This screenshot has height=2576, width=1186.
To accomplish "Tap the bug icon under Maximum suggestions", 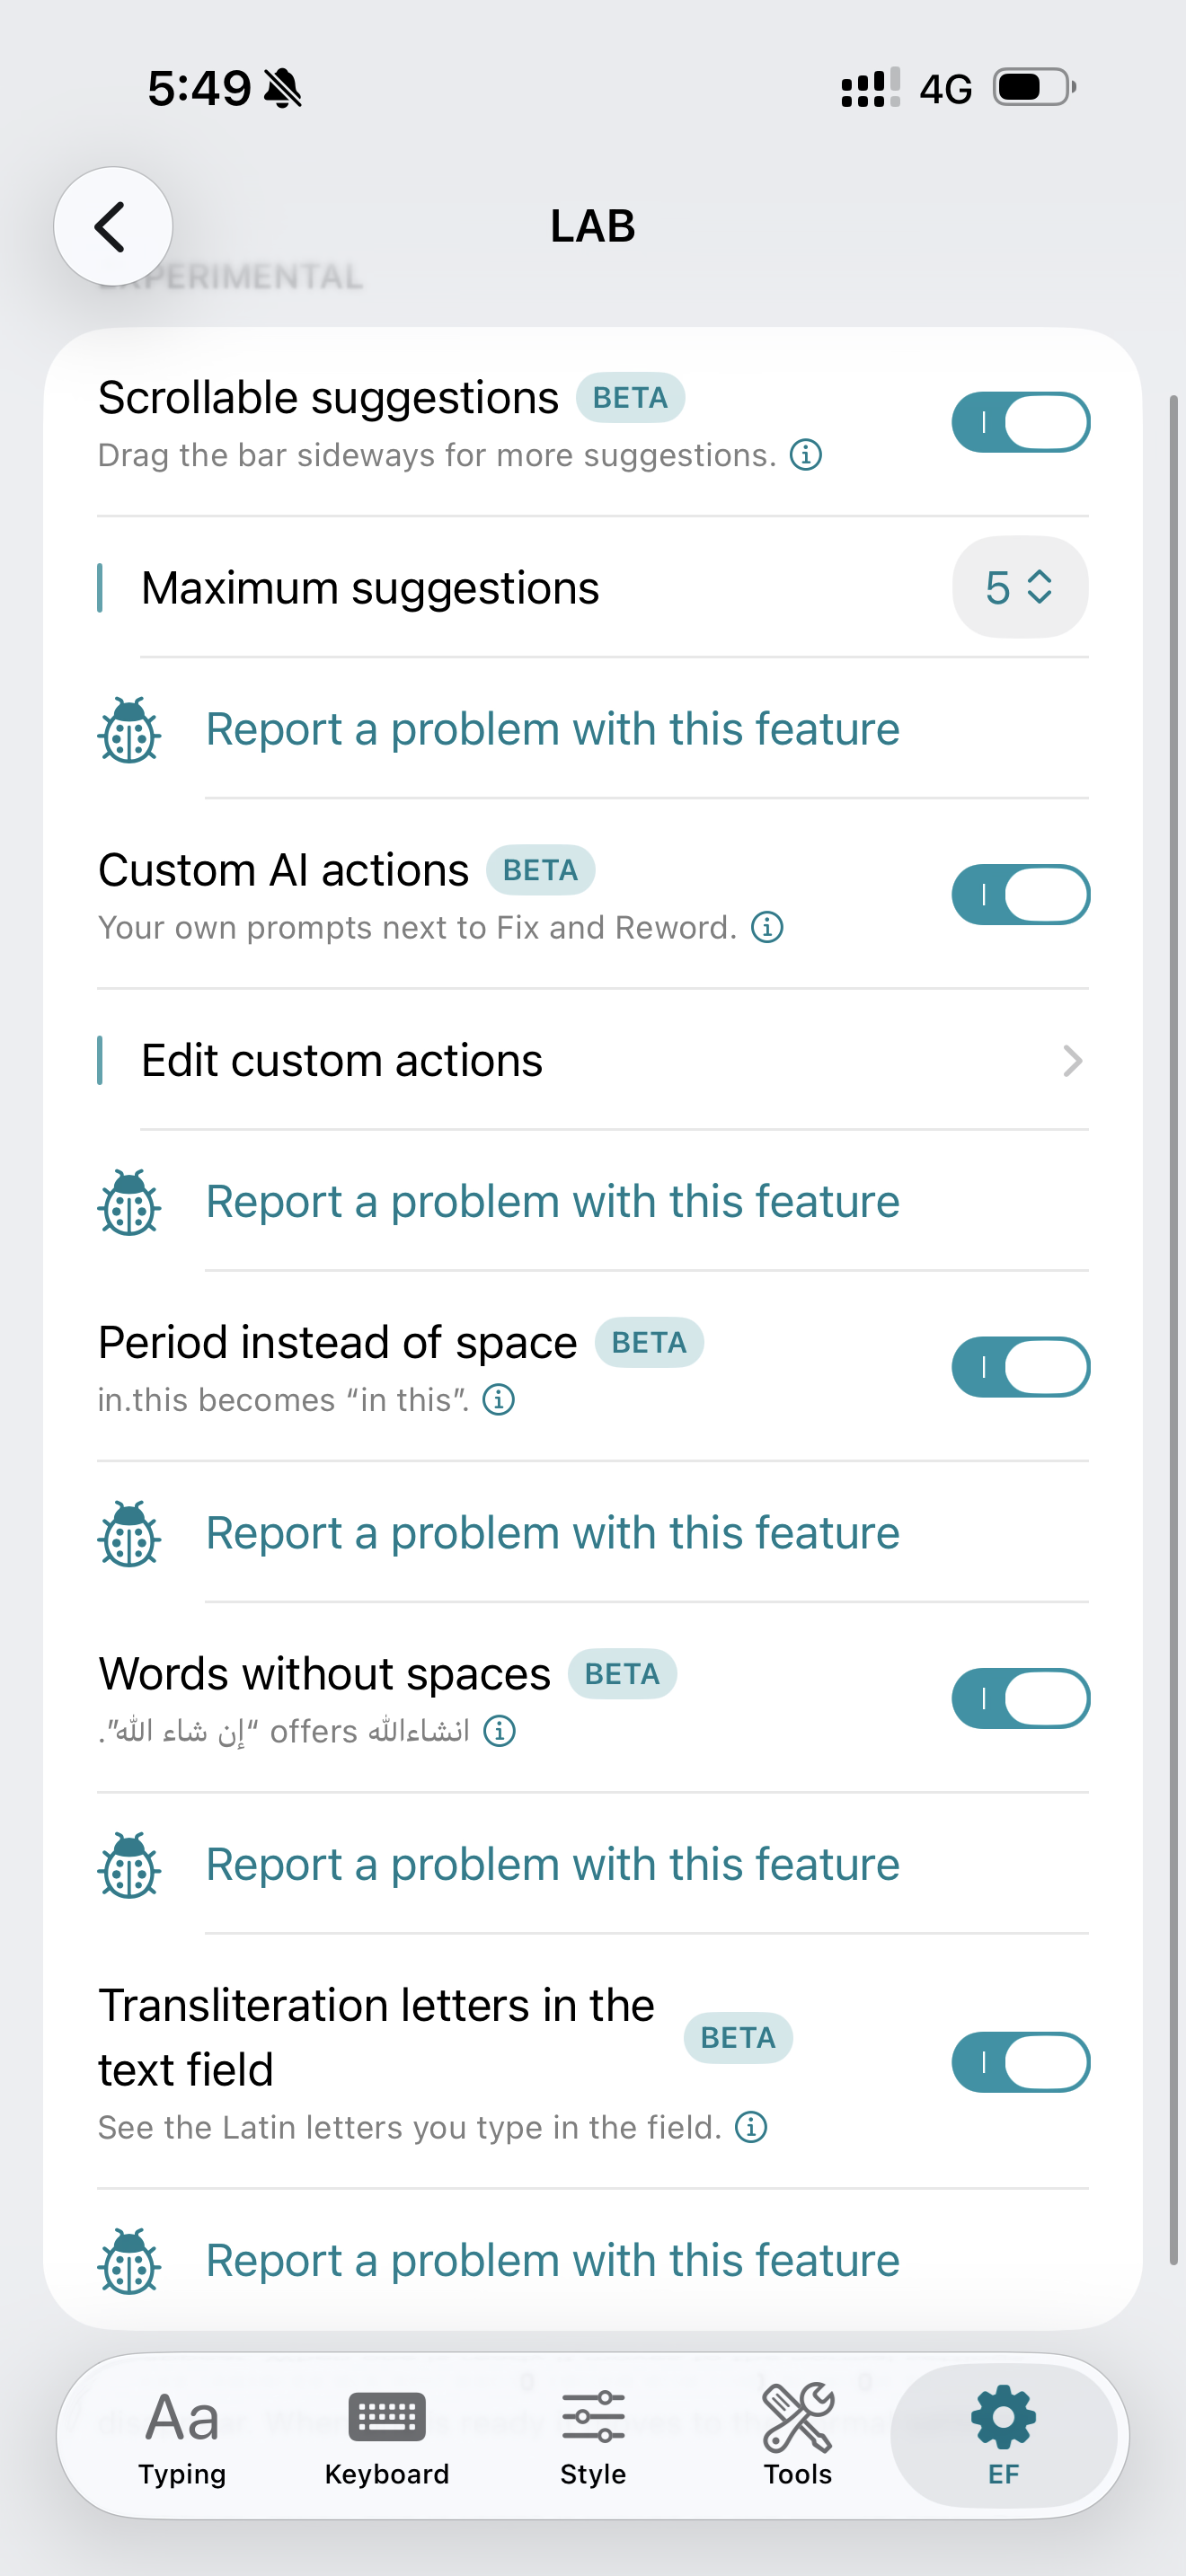I will pyautogui.click(x=130, y=729).
